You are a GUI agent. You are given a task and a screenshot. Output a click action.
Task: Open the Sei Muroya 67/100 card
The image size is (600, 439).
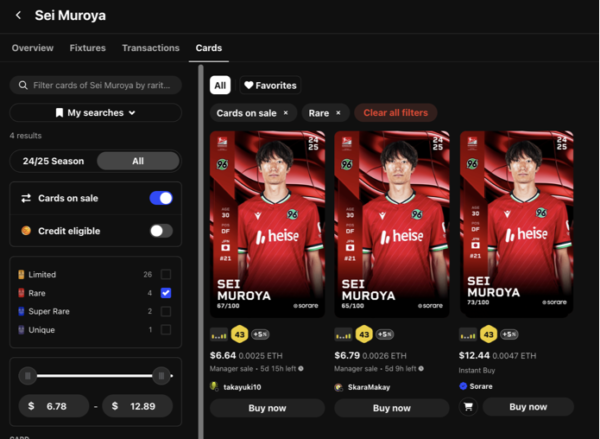pos(267,224)
